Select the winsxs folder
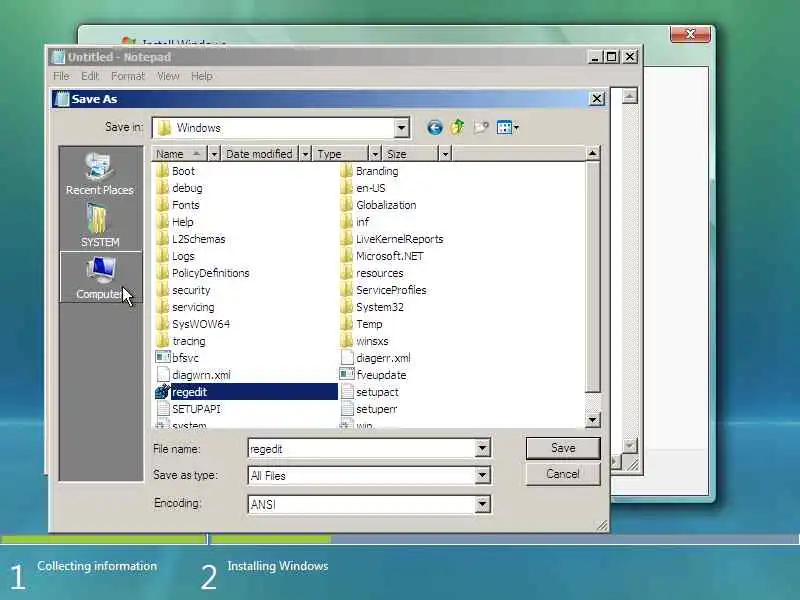The height and width of the screenshot is (600, 800). pyautogui.click(x=364, y=341)
